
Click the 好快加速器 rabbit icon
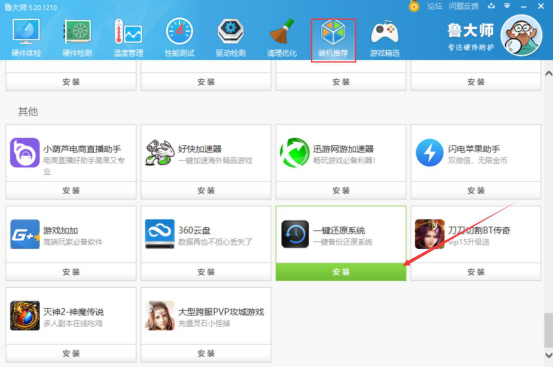(160, 152)
